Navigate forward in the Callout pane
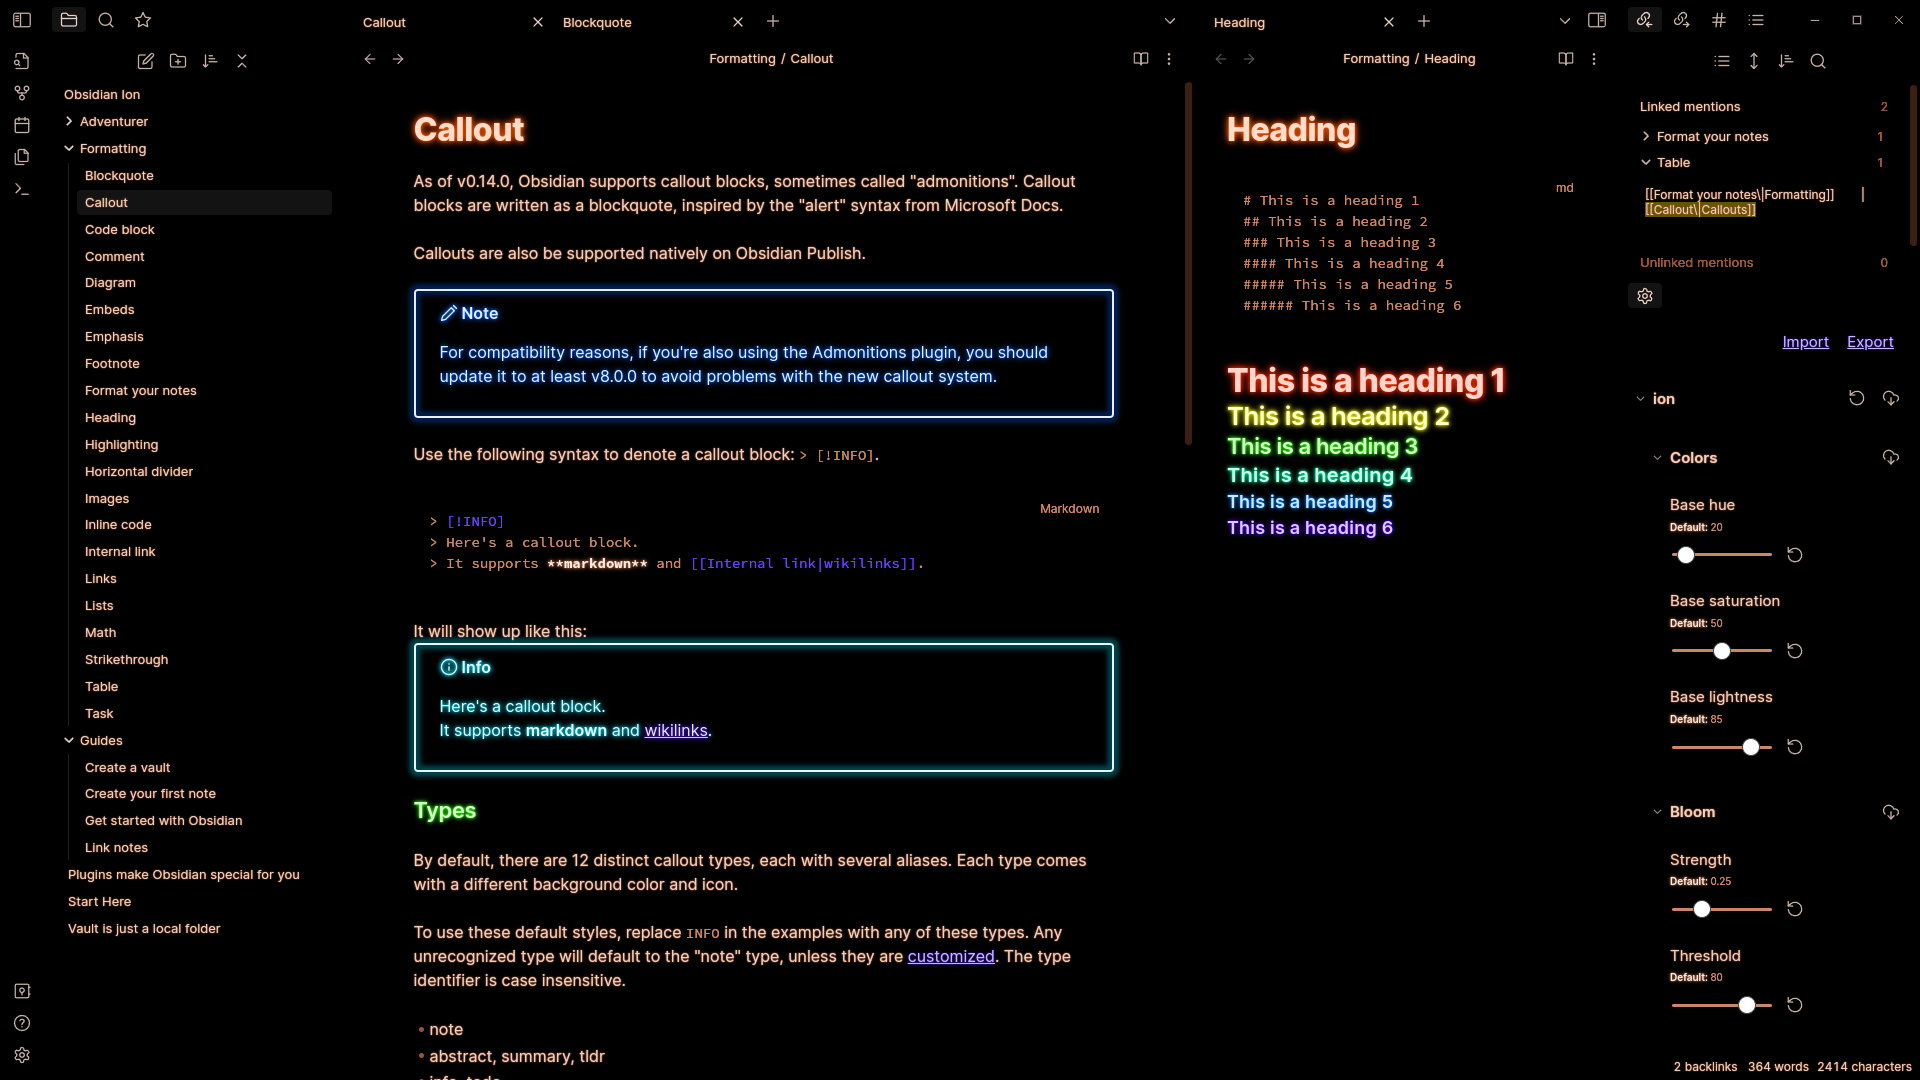This screenshot has height=1080, width=1920. (x=398, y=59)
